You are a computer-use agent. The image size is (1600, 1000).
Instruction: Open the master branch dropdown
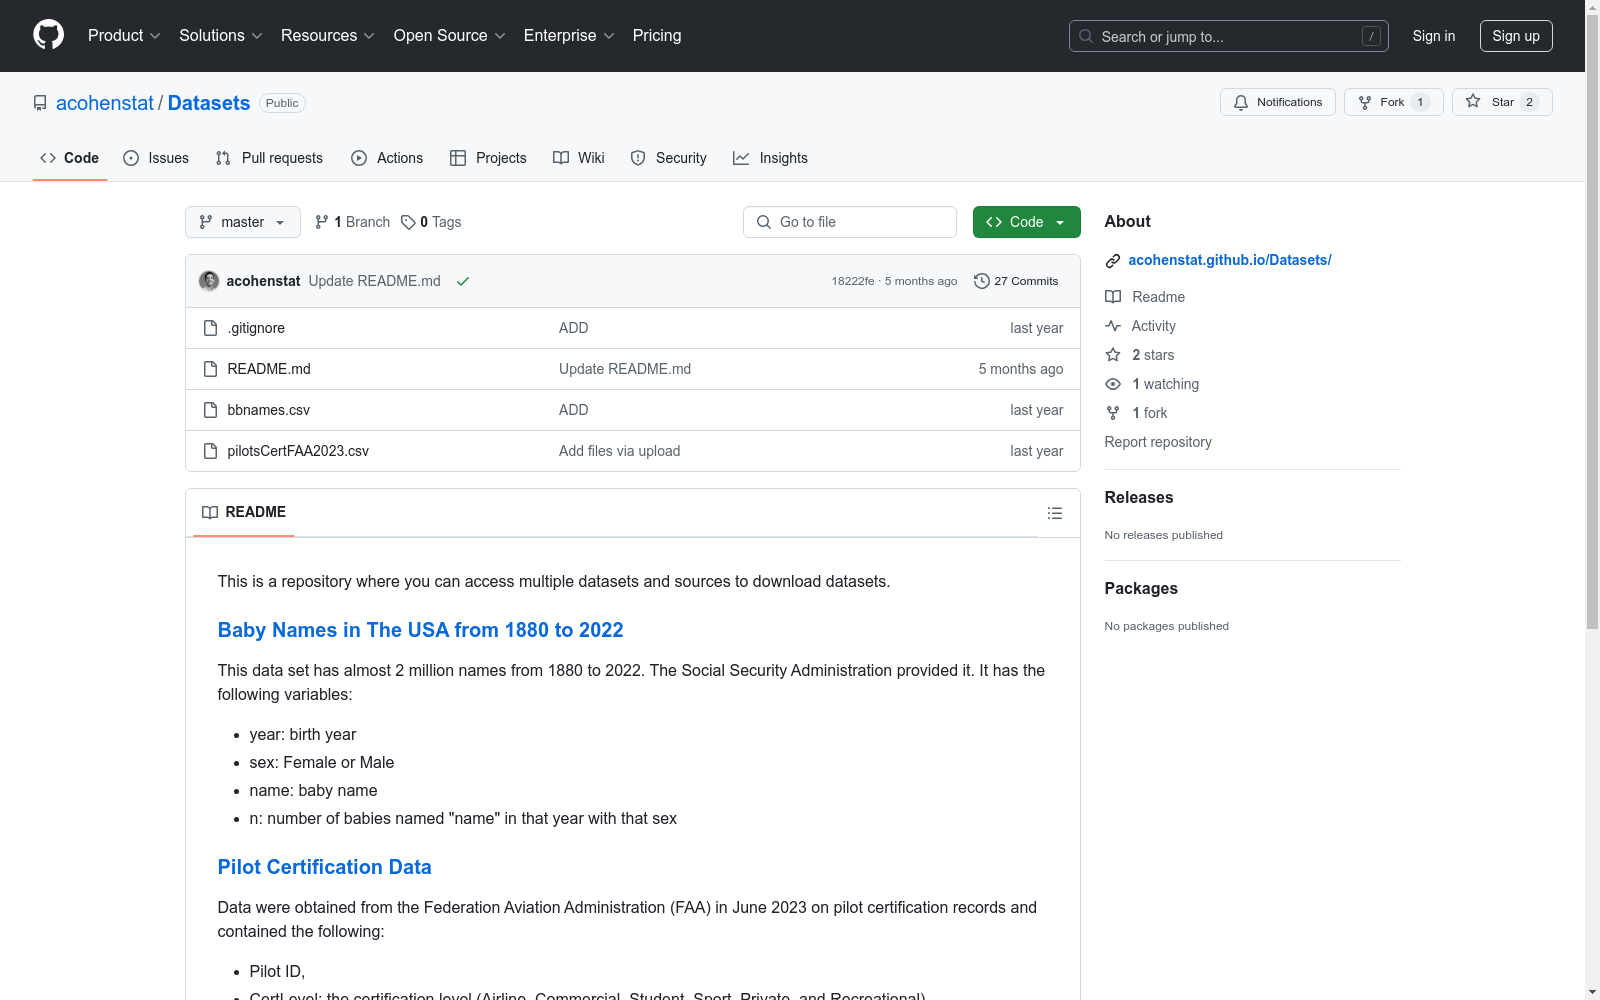click(243, 222)
